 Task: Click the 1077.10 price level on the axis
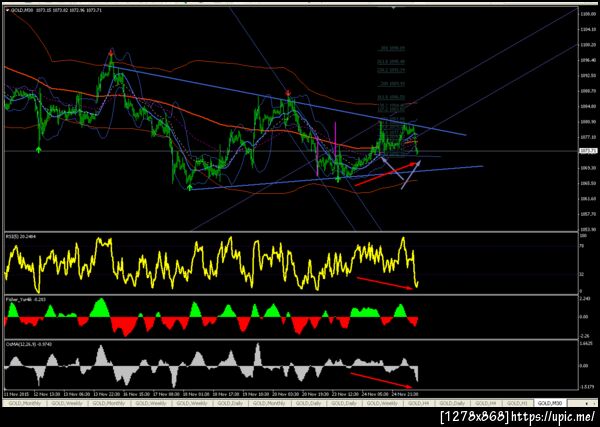(587, 137)
